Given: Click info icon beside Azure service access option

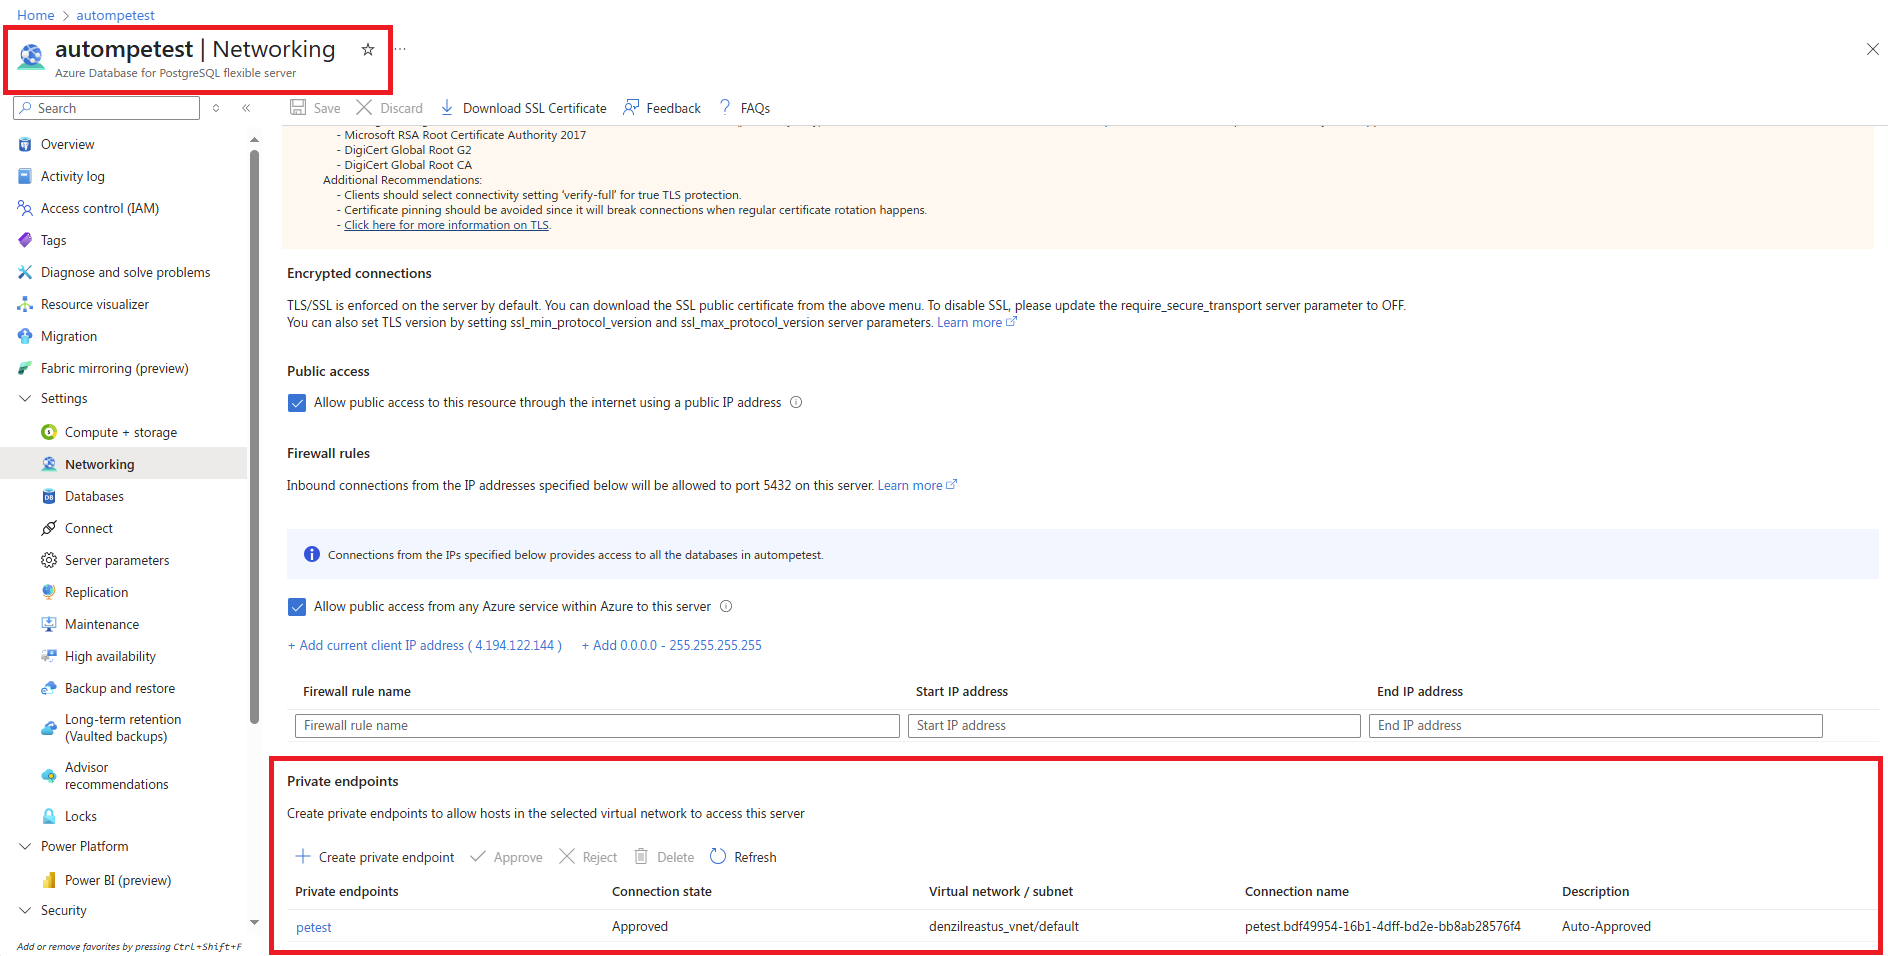Looking at the screenshot, I should (x=726, y=607).
